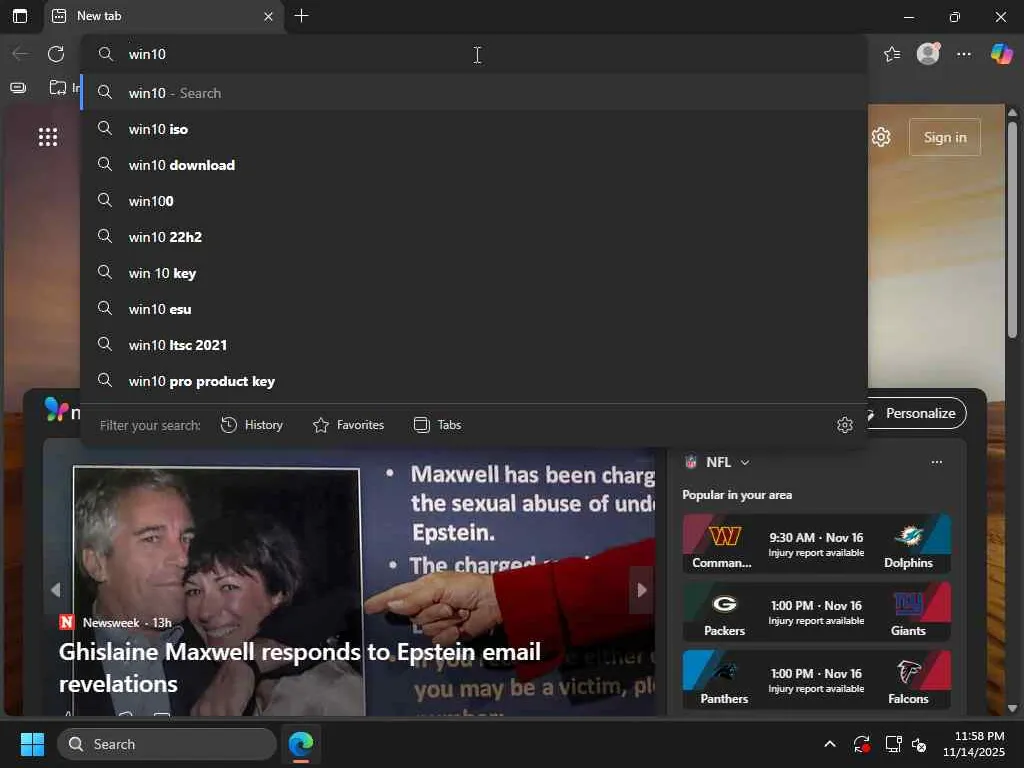The image size is (1024, 768).
Task: Select the 'win10 - Search' suggestion
Action: pyautogui.click(x=474, y=93)
